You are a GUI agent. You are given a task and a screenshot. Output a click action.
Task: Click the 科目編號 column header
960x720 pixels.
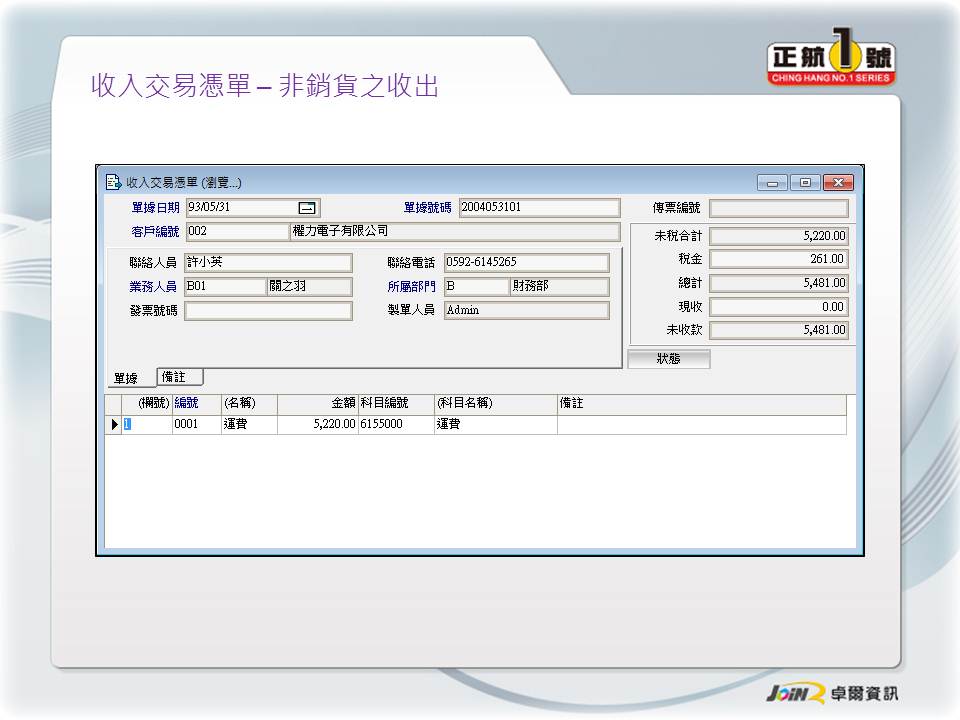click(384, 404)
